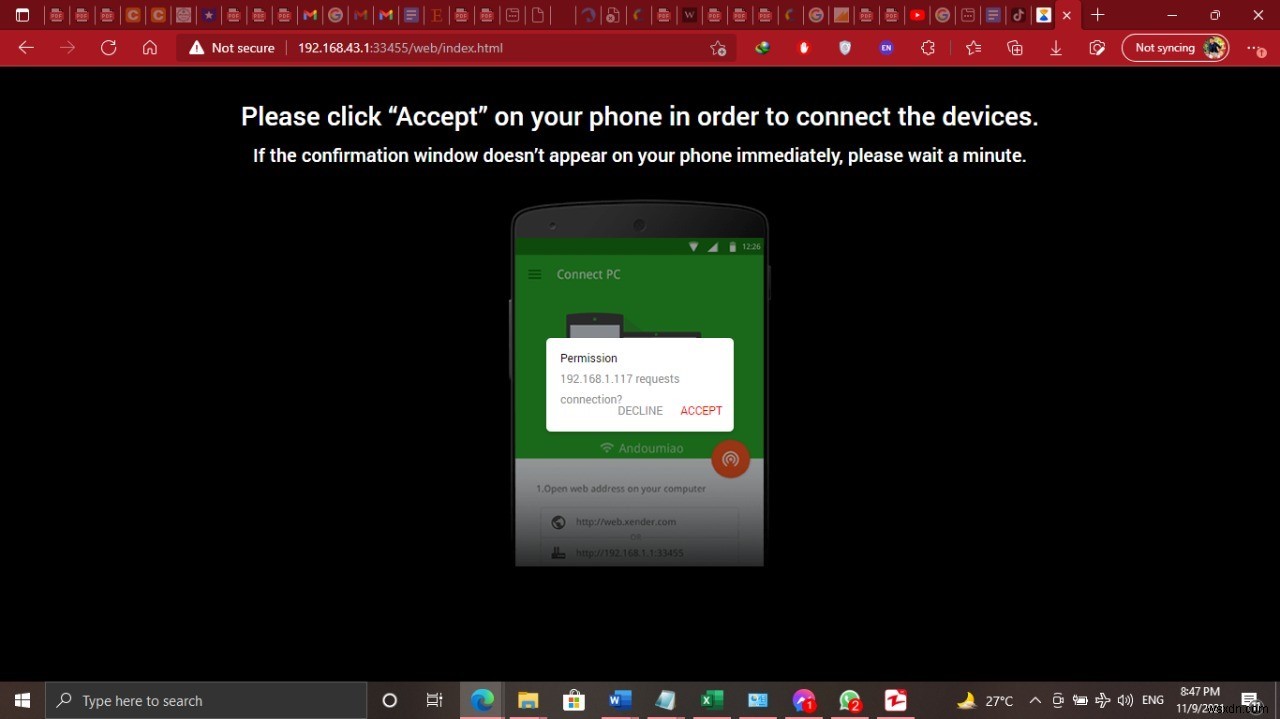Open the EN translator extension icon
Screen dimensions: 1280x719
pyautogui.click(x=885, y=47)
